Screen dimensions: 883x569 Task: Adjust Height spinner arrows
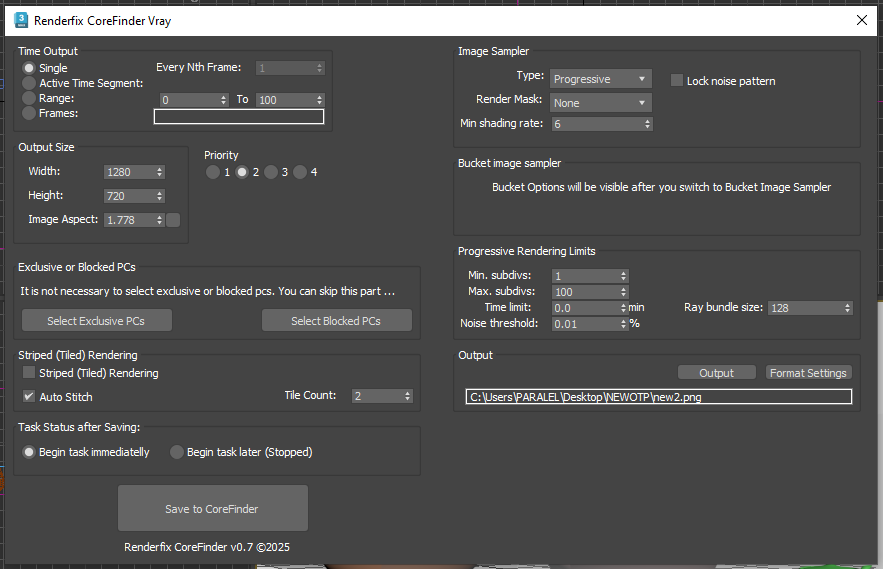pos(159,196)
